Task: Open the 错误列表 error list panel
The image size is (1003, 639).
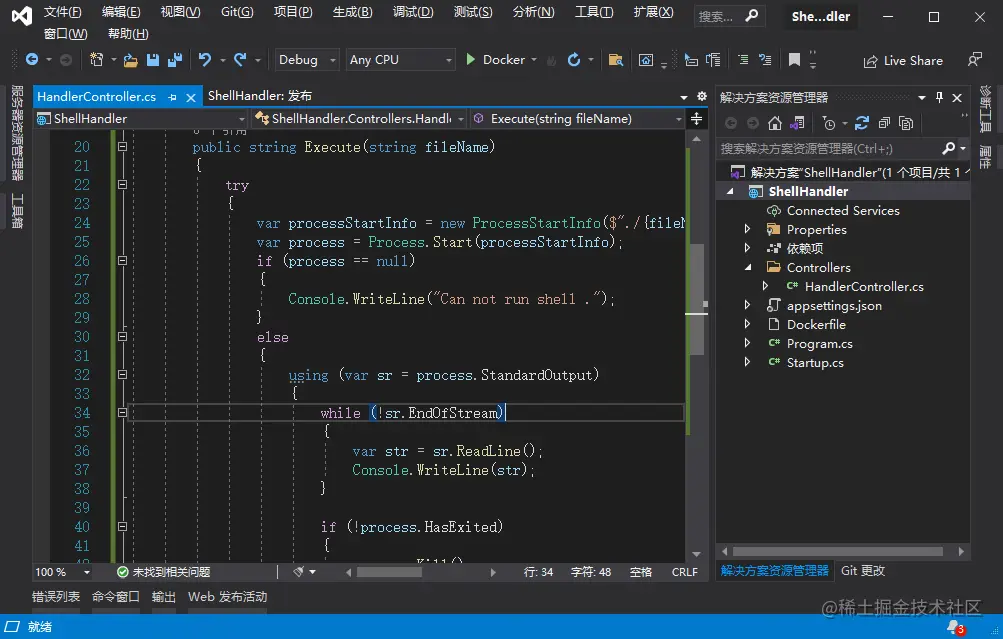Action: point(56,597)
